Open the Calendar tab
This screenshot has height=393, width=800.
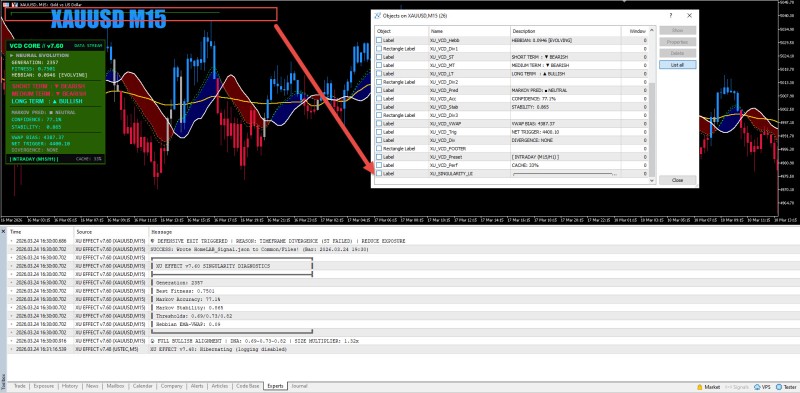[x=142, y=386]
